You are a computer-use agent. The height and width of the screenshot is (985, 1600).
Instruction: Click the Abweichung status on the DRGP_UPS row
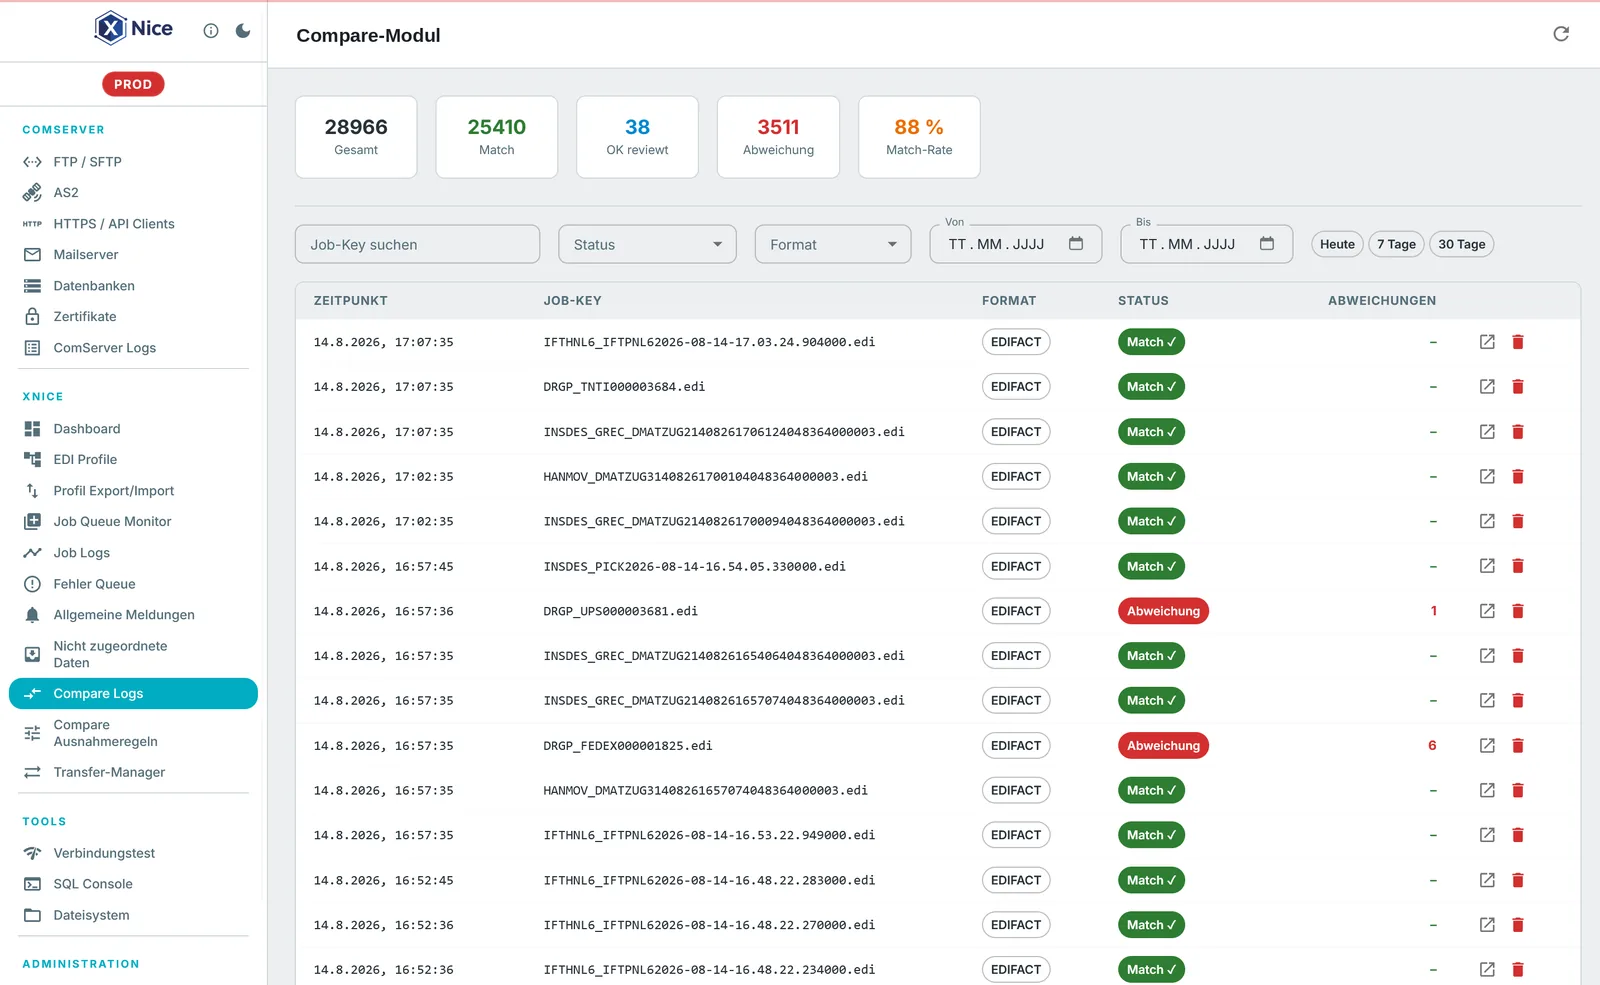coord(1163,611)
